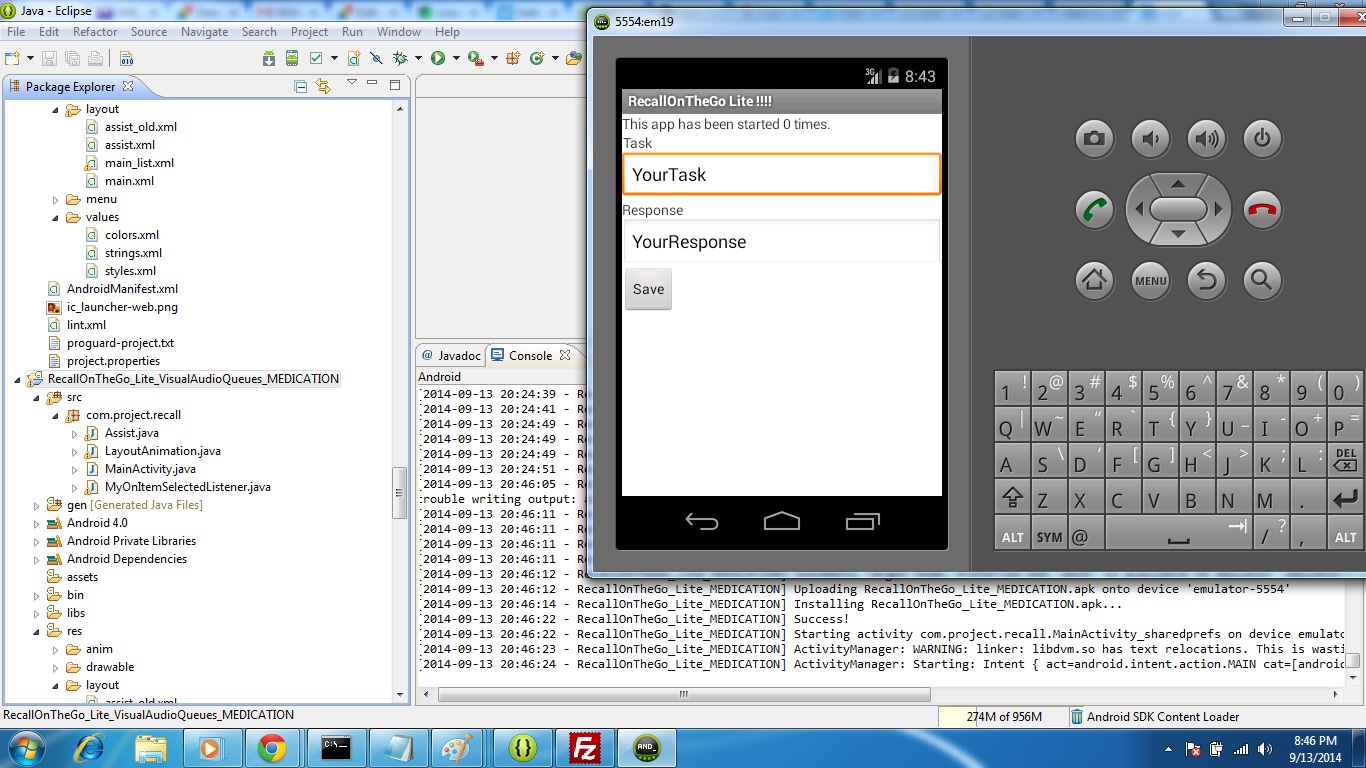Expand the menu folder node
This screenshot has height=768, width=1366.
point(56,199)
